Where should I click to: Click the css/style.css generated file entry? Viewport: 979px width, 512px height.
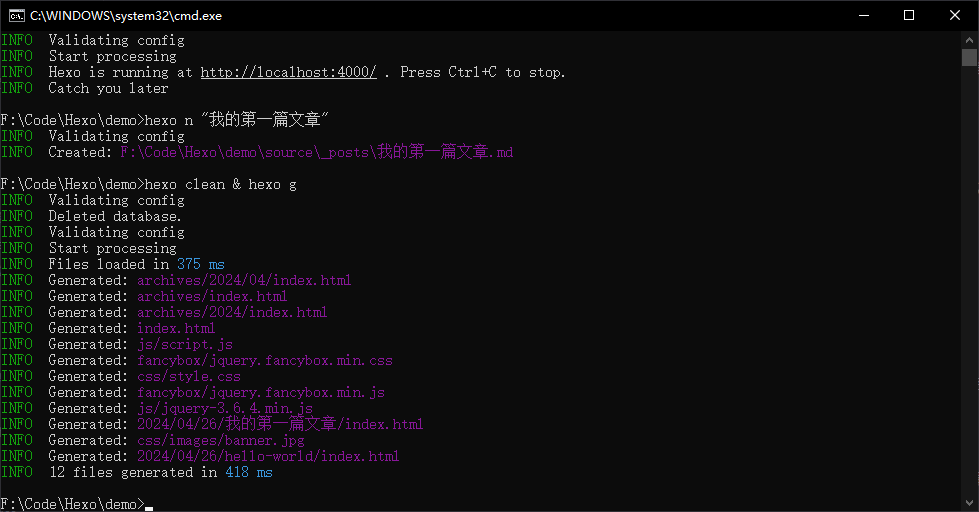click(x=188, y=376)
